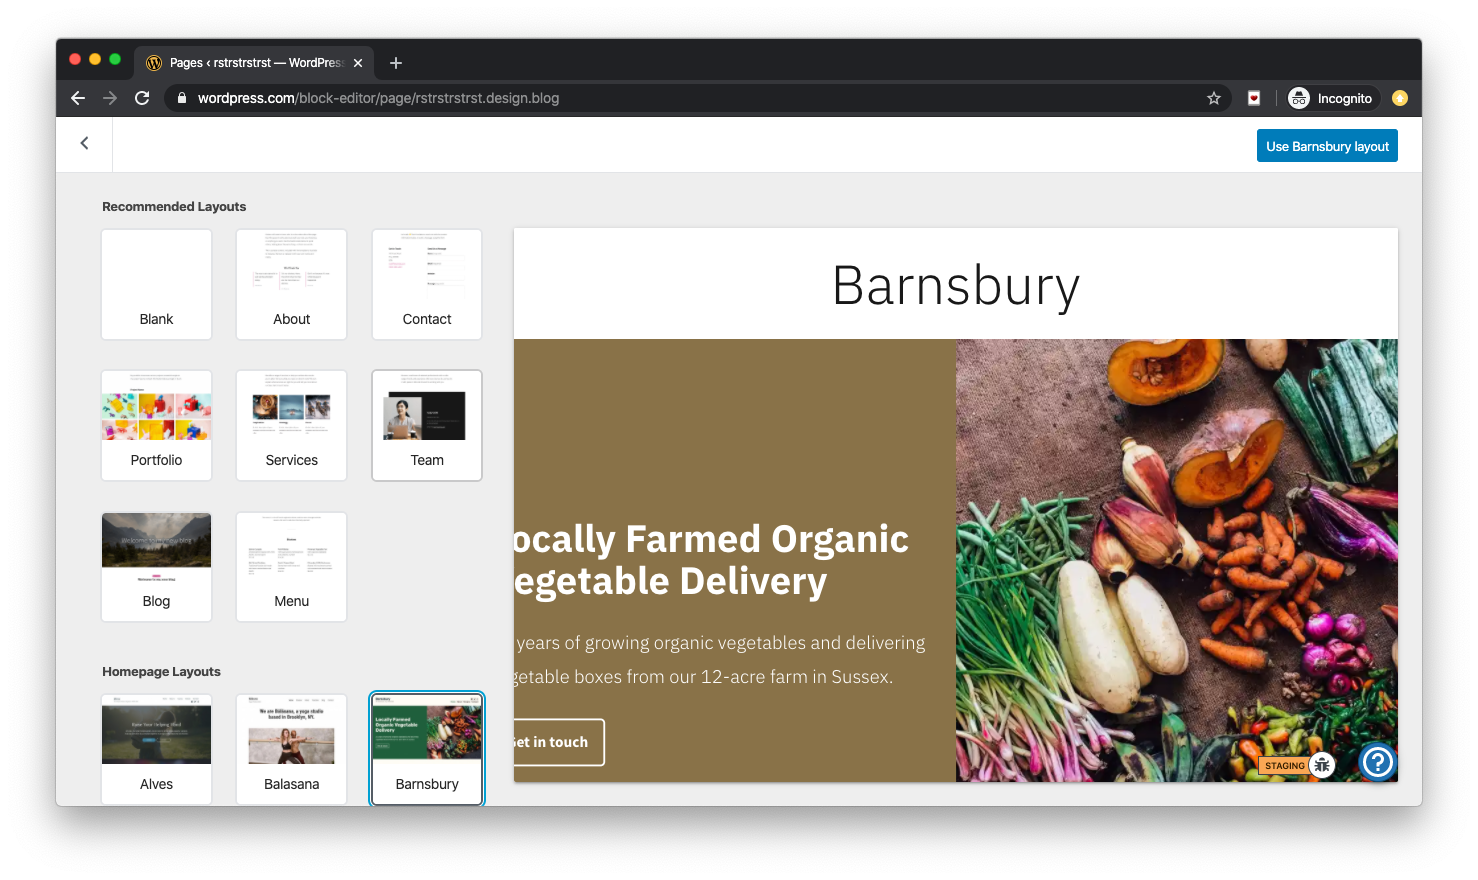Go back using the browser back arrow
The image size is (1478, 880).
(x=78, y=98)
